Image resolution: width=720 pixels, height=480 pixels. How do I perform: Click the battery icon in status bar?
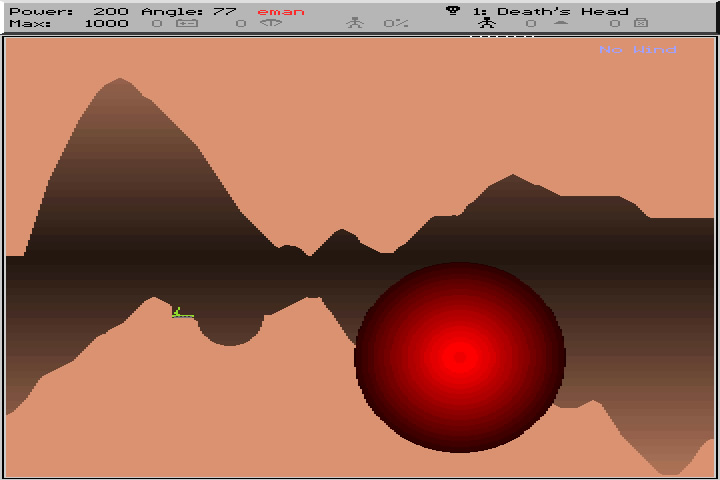click(187, 23)
